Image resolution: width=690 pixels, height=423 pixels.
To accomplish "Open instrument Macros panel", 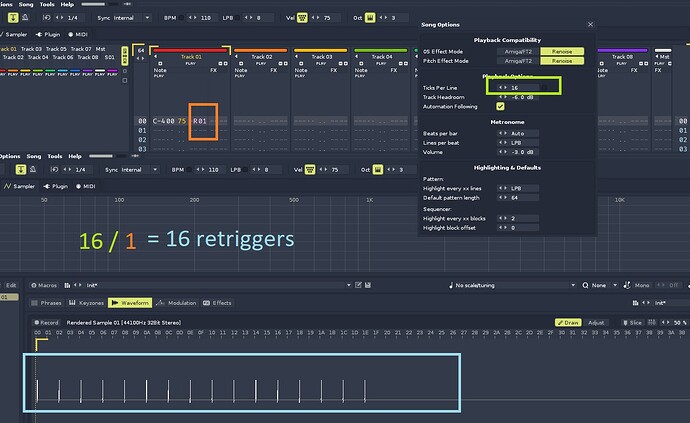I will pyautogui.click(x=44, y=285).
